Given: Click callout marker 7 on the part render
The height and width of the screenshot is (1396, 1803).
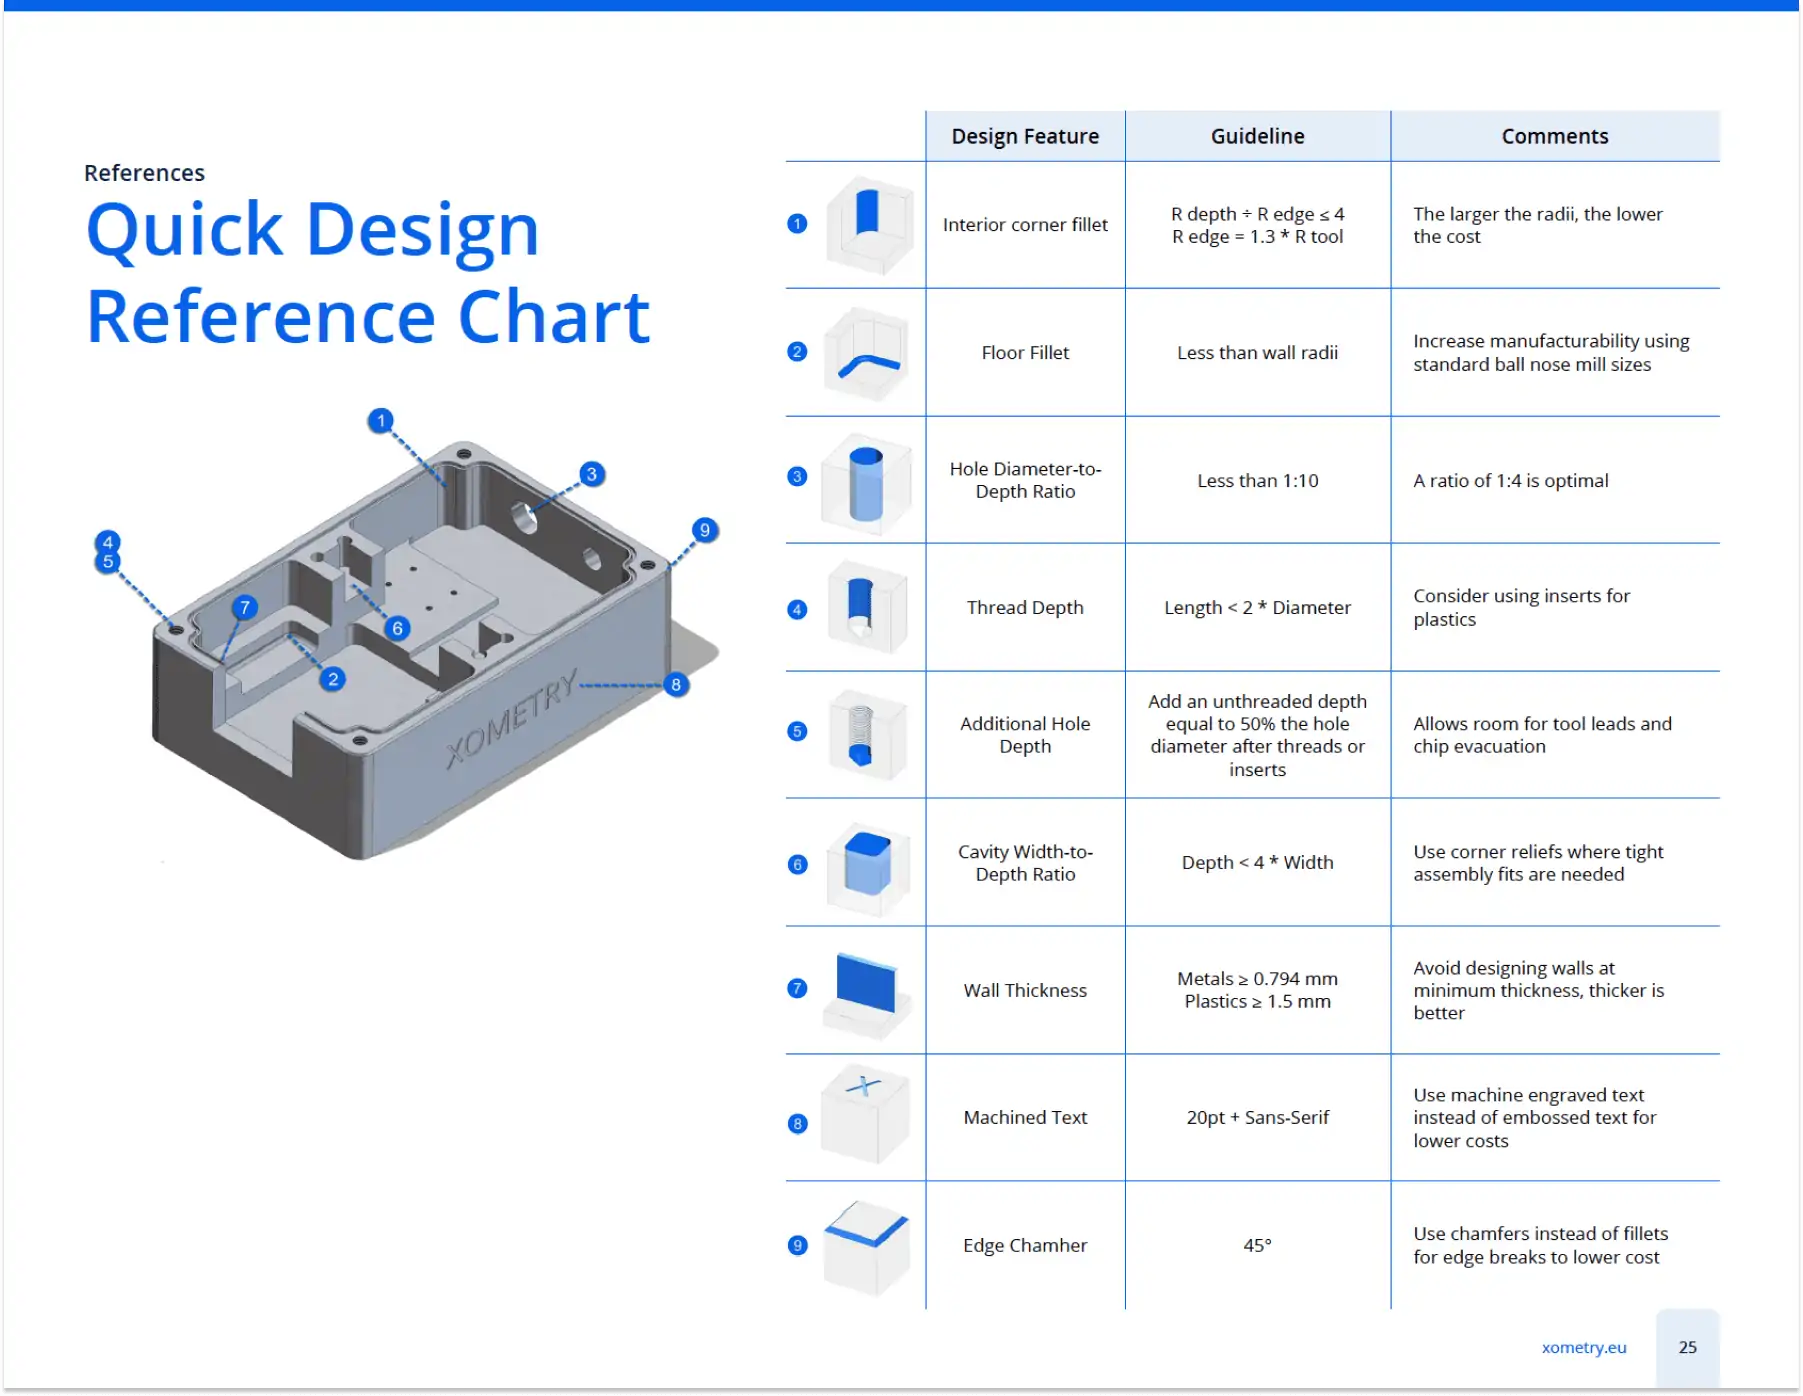Looking at the screenshot, I should pyautogui.click(x=245, y=607).
